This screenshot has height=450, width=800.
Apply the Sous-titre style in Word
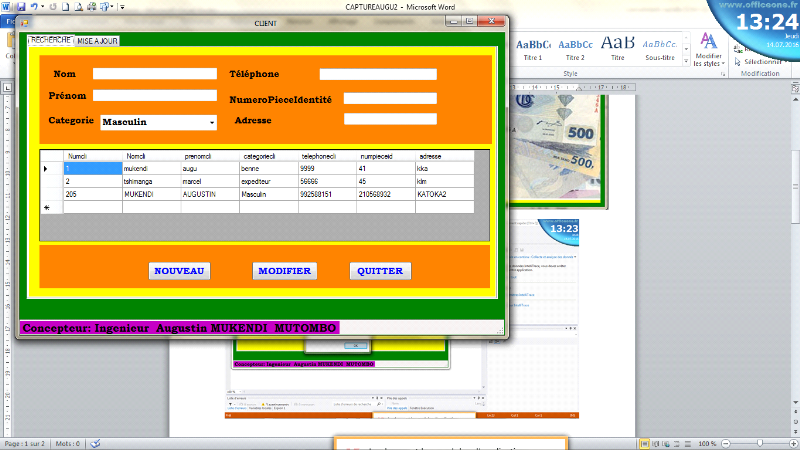[660, 49]
